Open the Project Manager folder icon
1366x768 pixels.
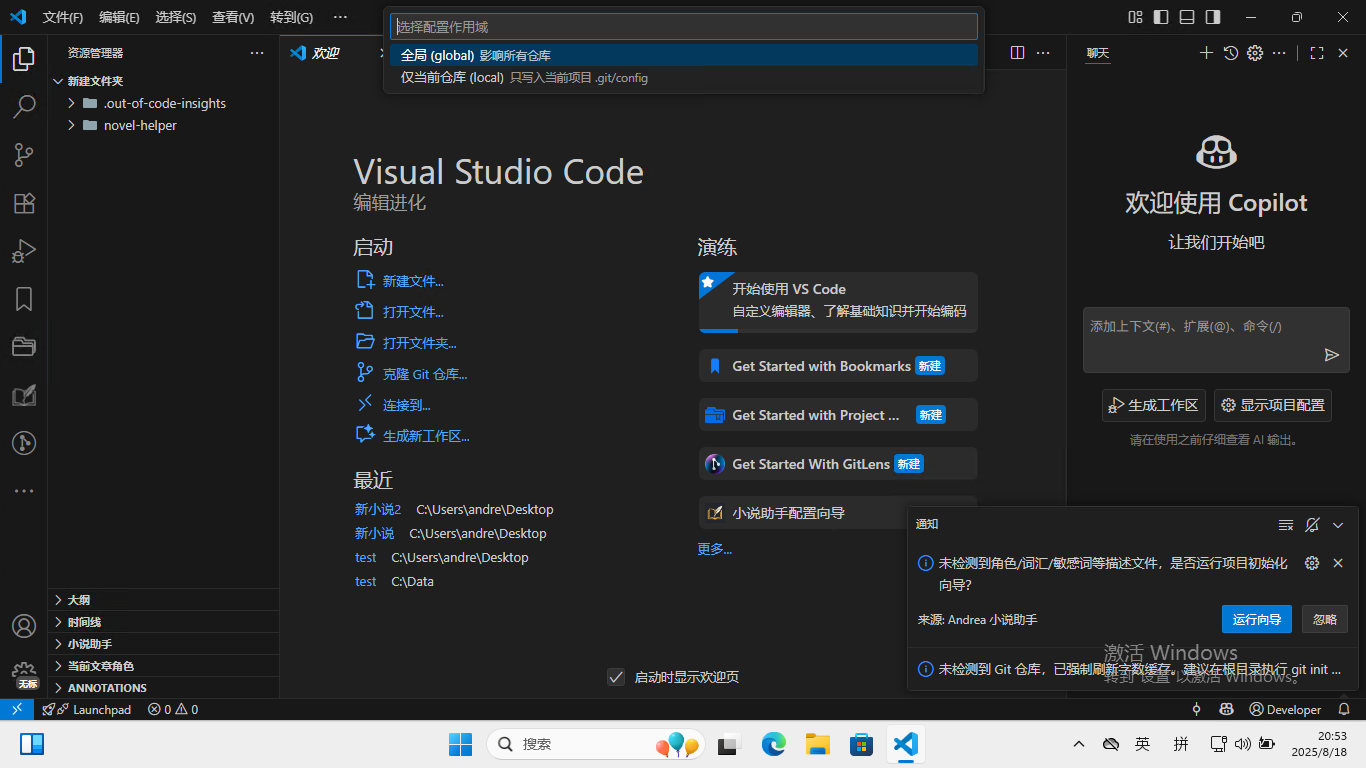24,347
